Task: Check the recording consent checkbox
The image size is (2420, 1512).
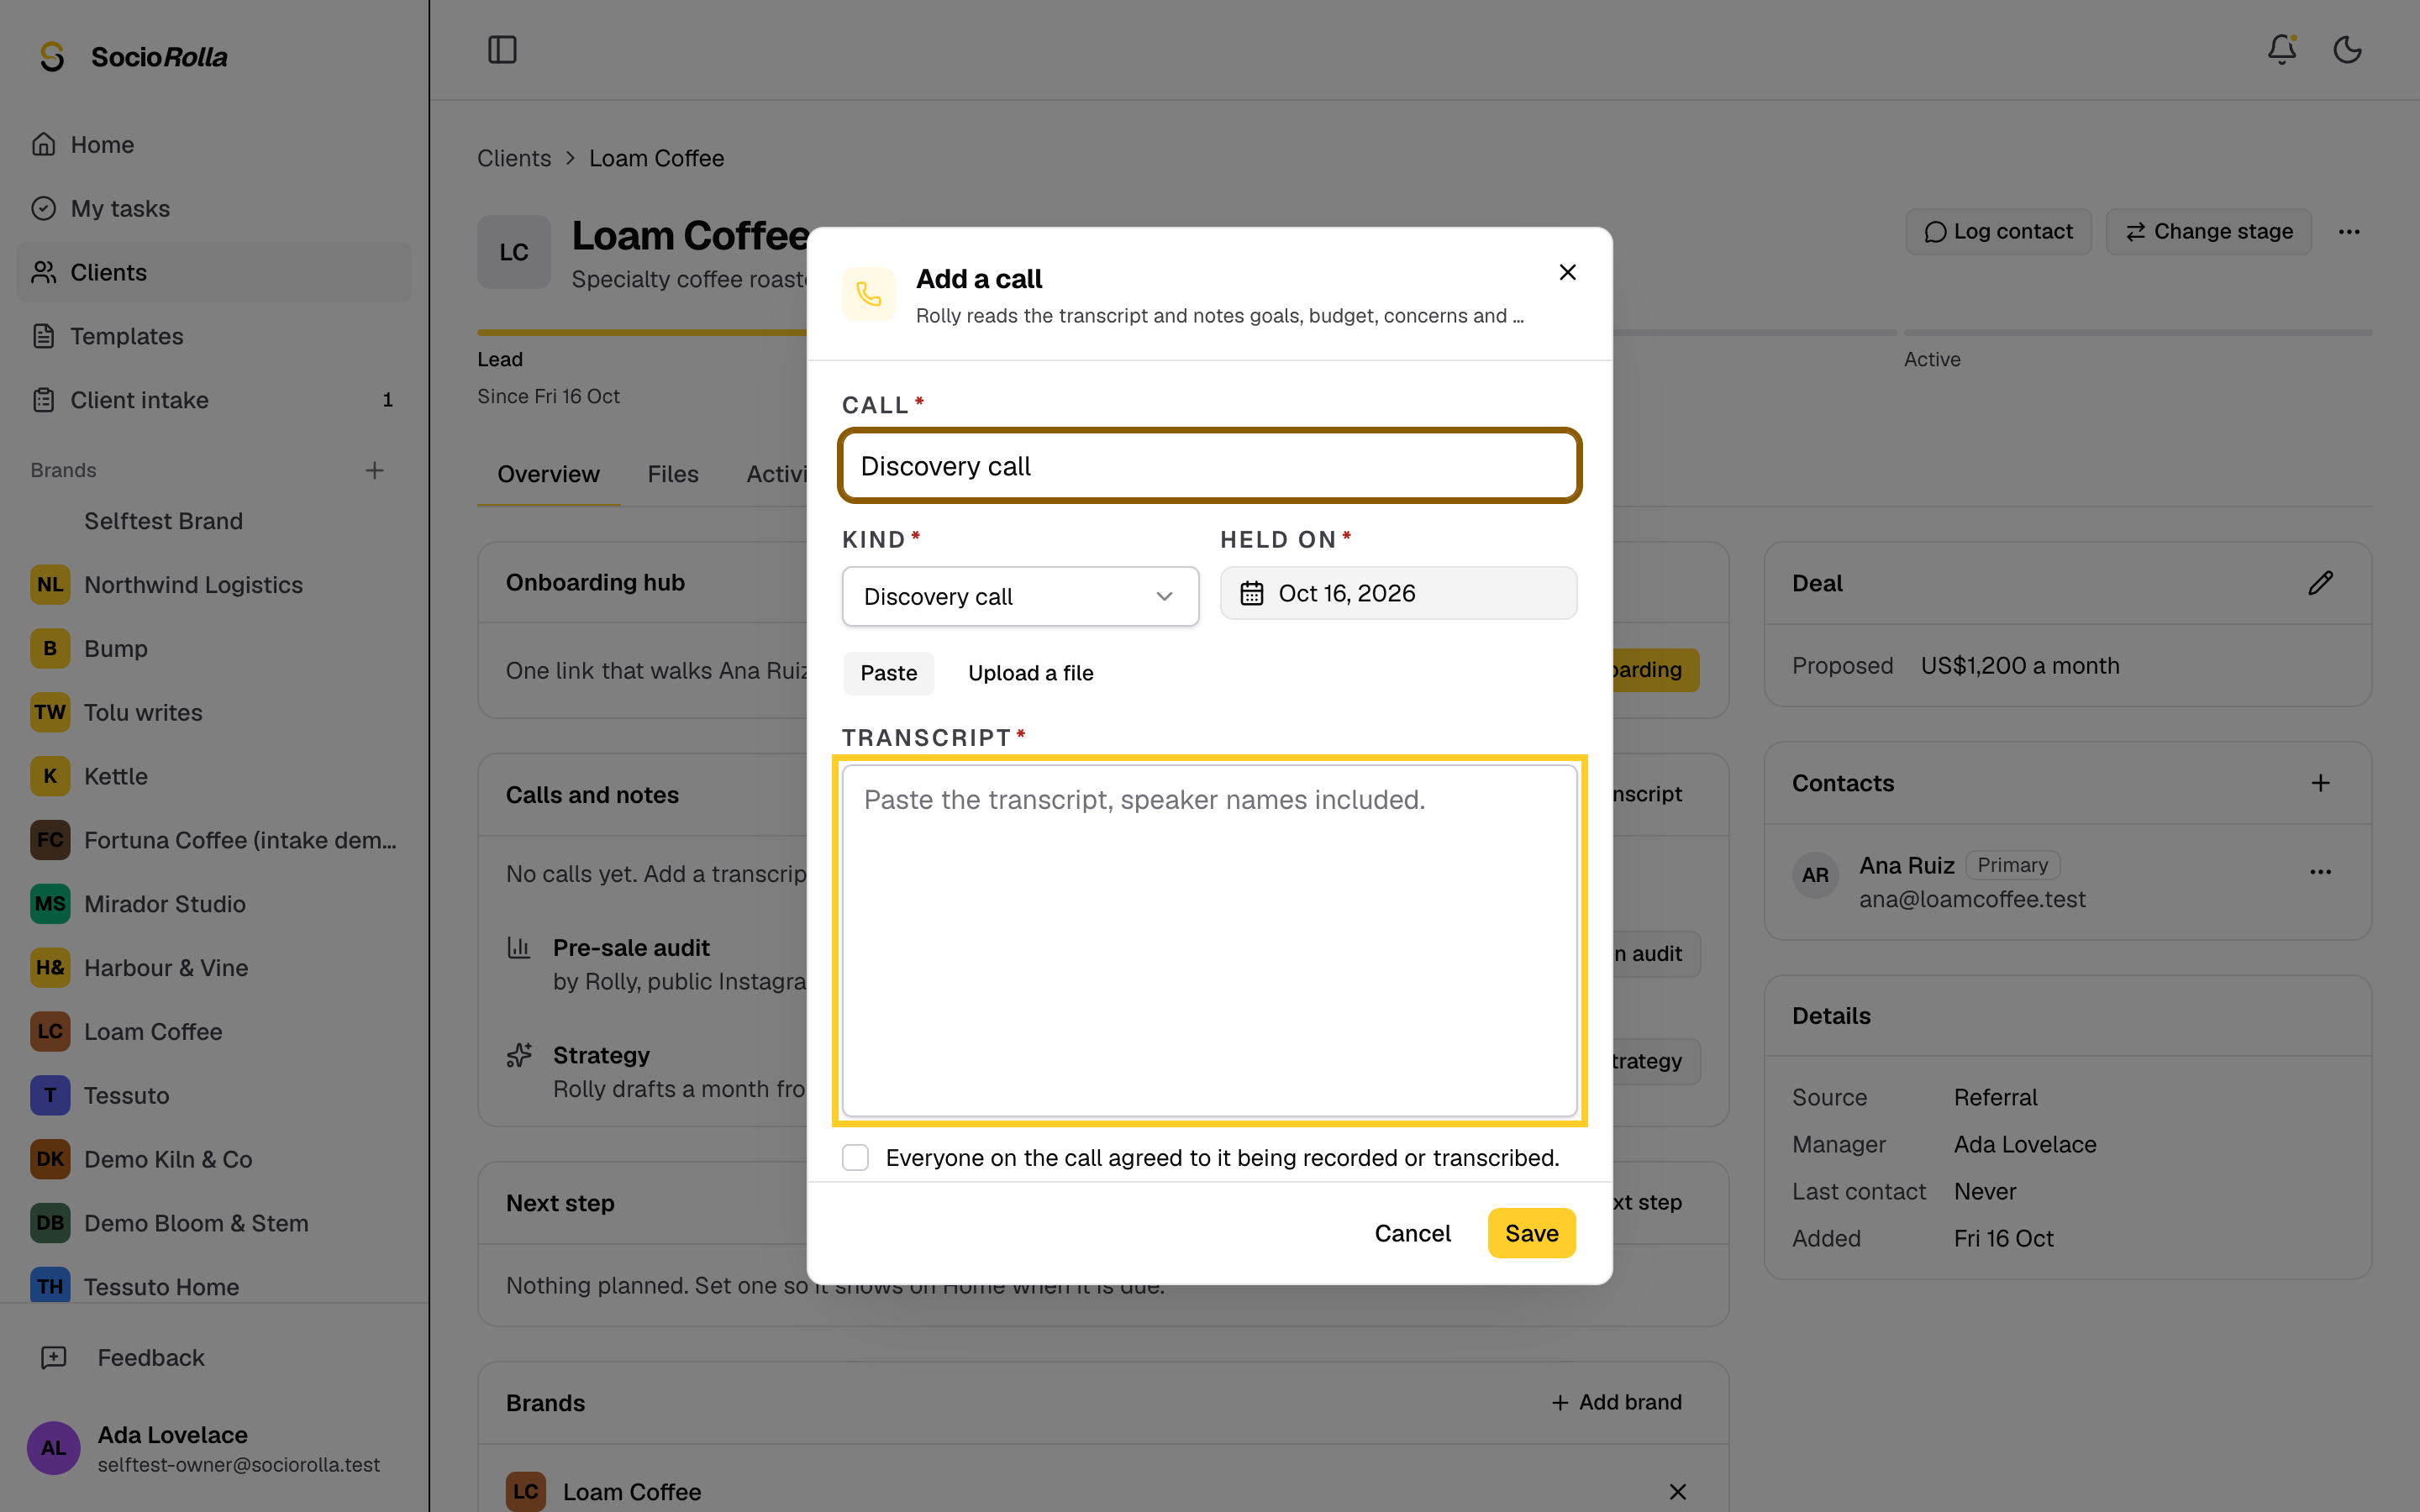Action: (855, 1157)
